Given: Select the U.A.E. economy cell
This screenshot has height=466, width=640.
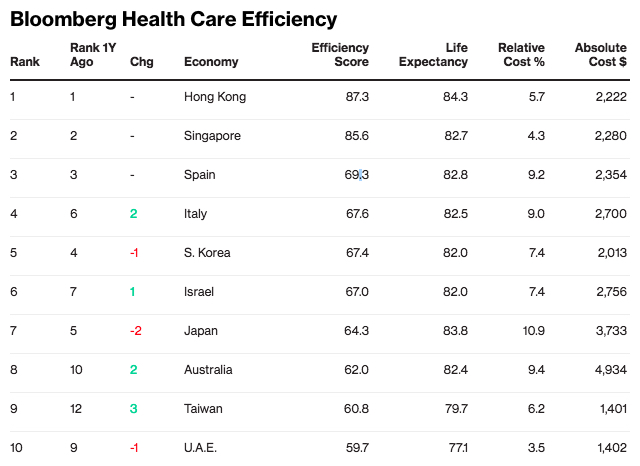Looking at the screenshot, I should [x=201, y=448].
